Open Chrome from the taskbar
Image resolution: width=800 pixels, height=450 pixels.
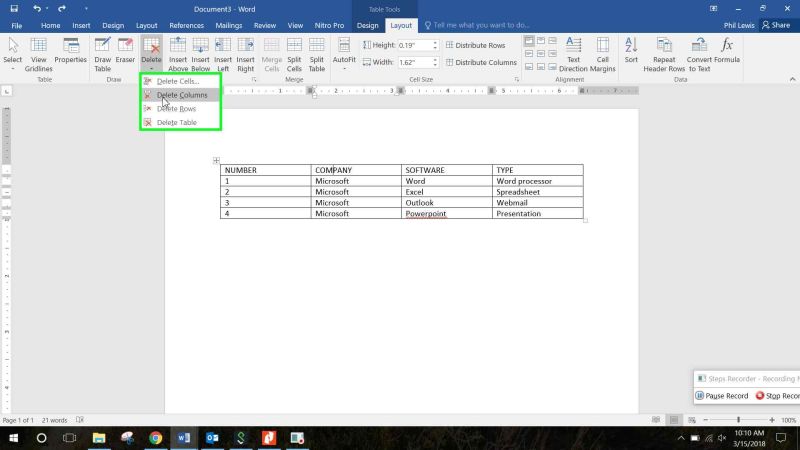pos(156,438)
